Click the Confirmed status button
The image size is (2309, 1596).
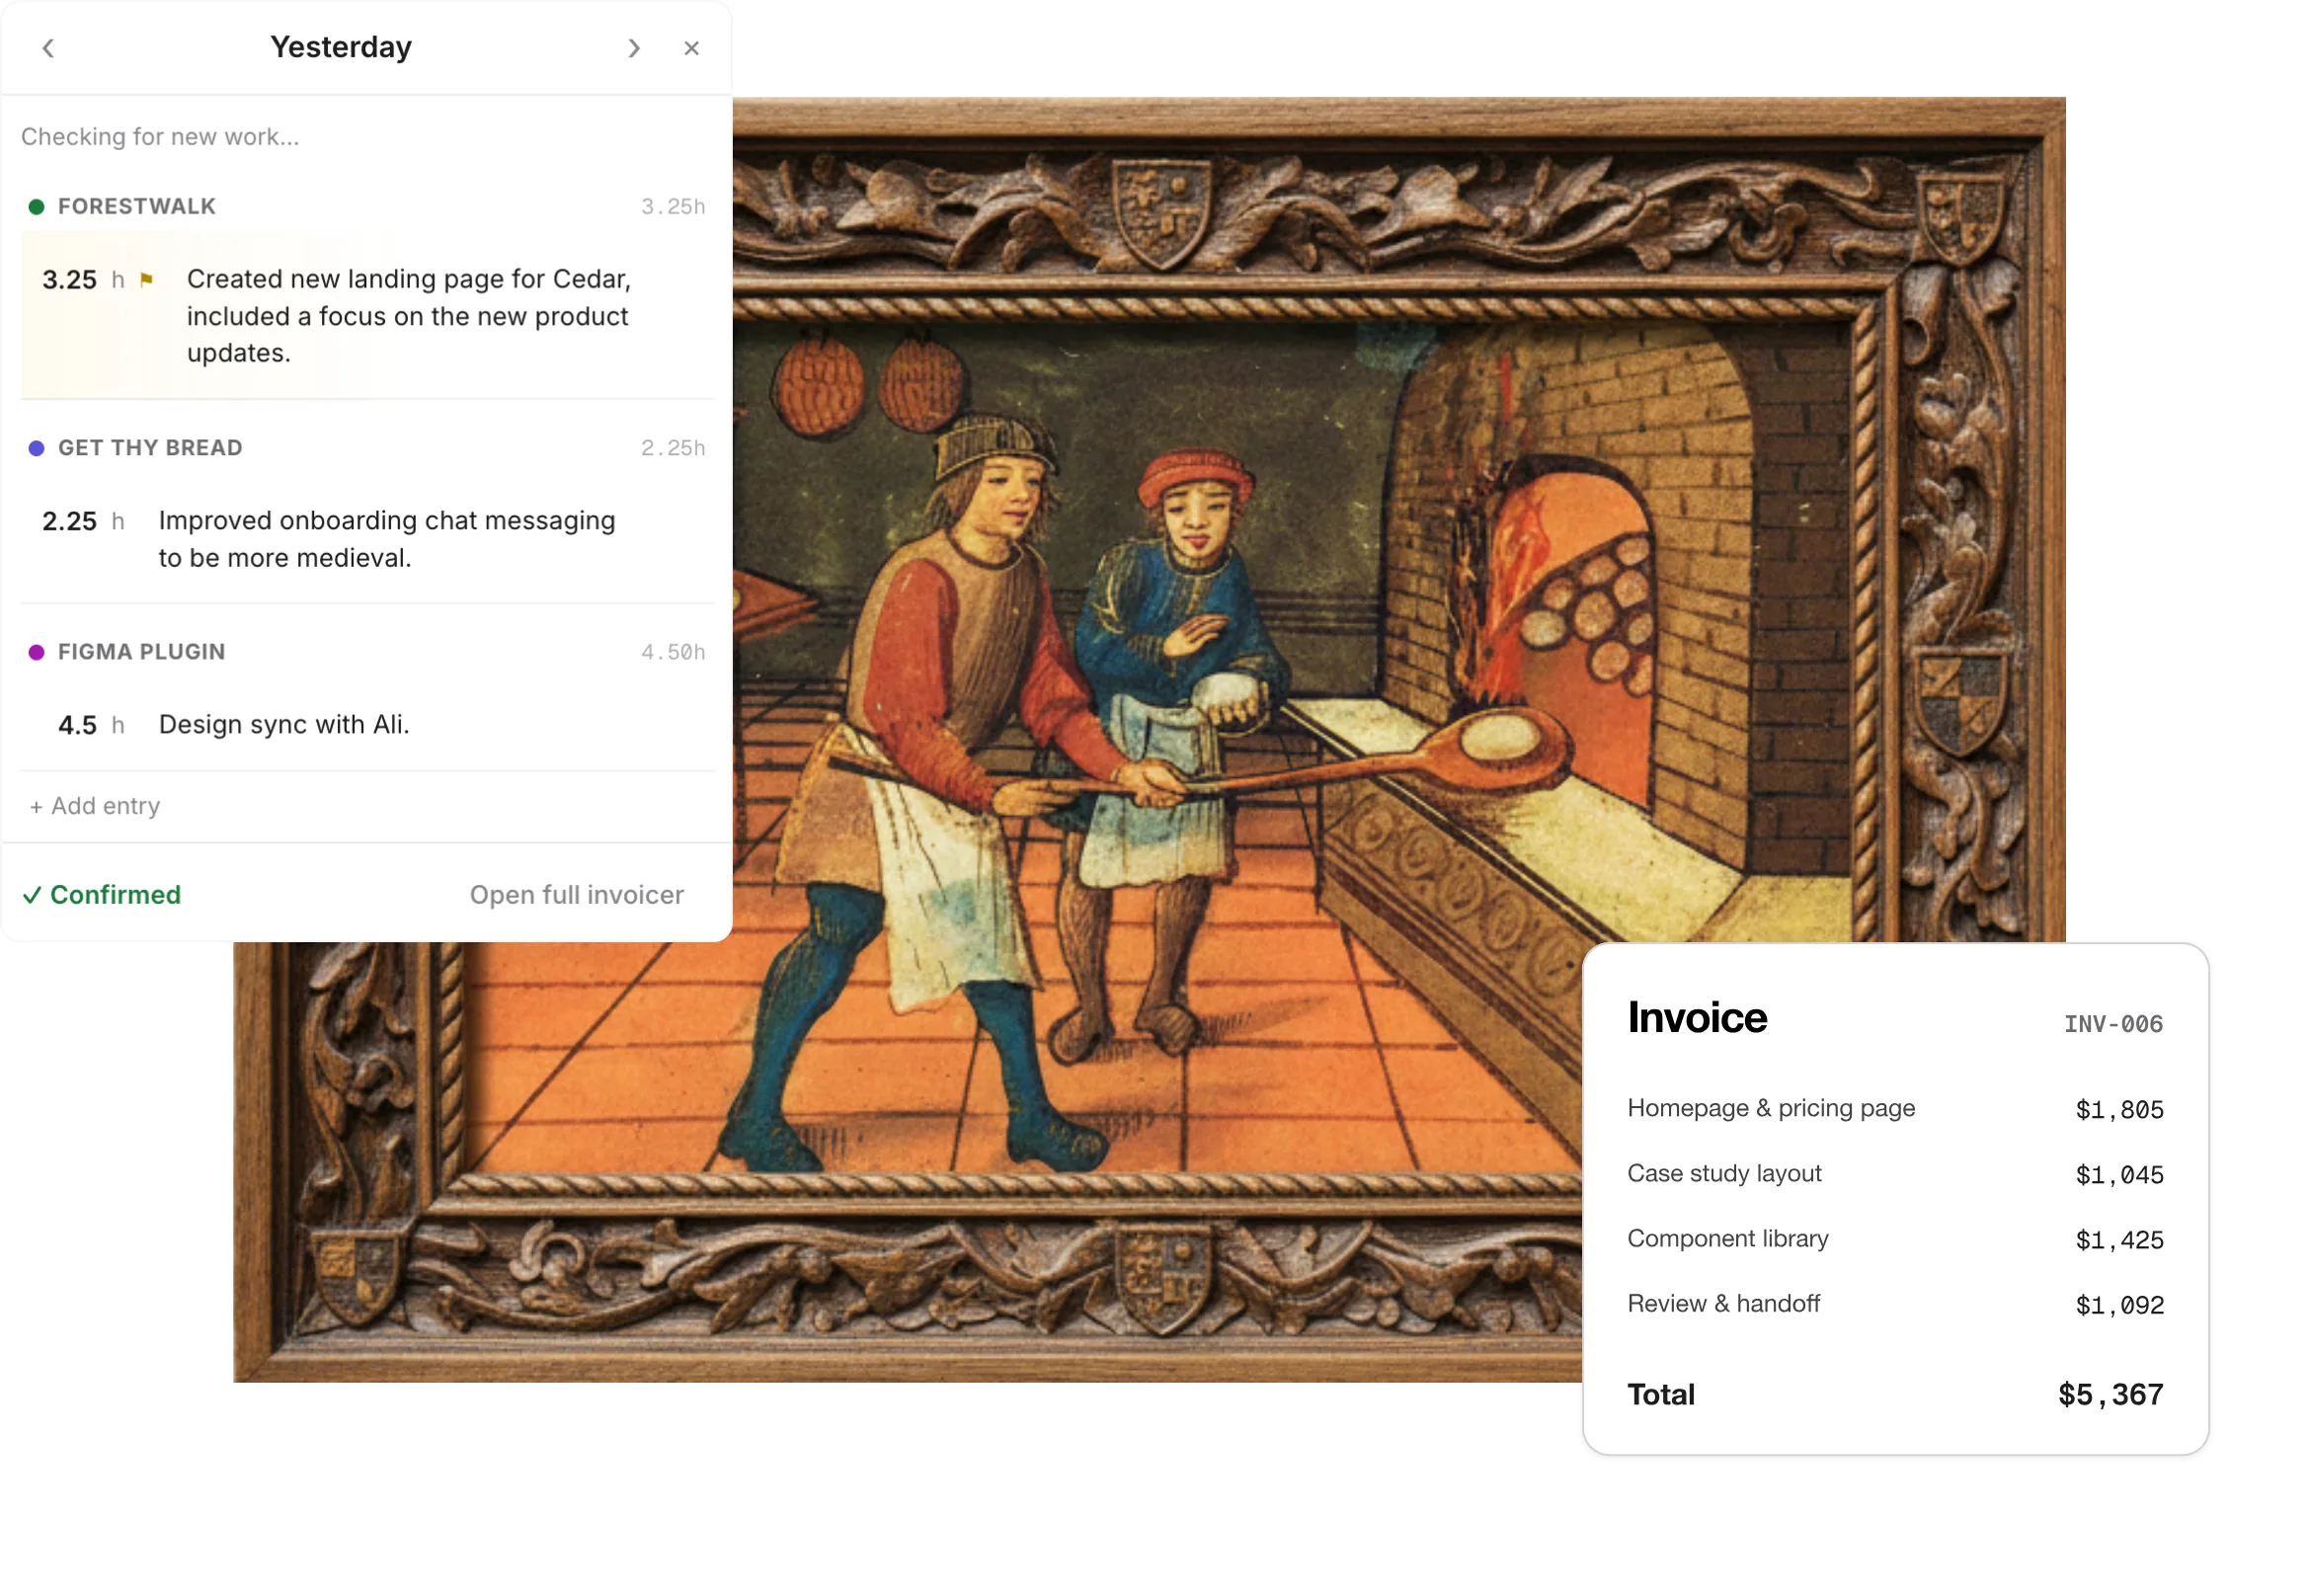[102, 896]
